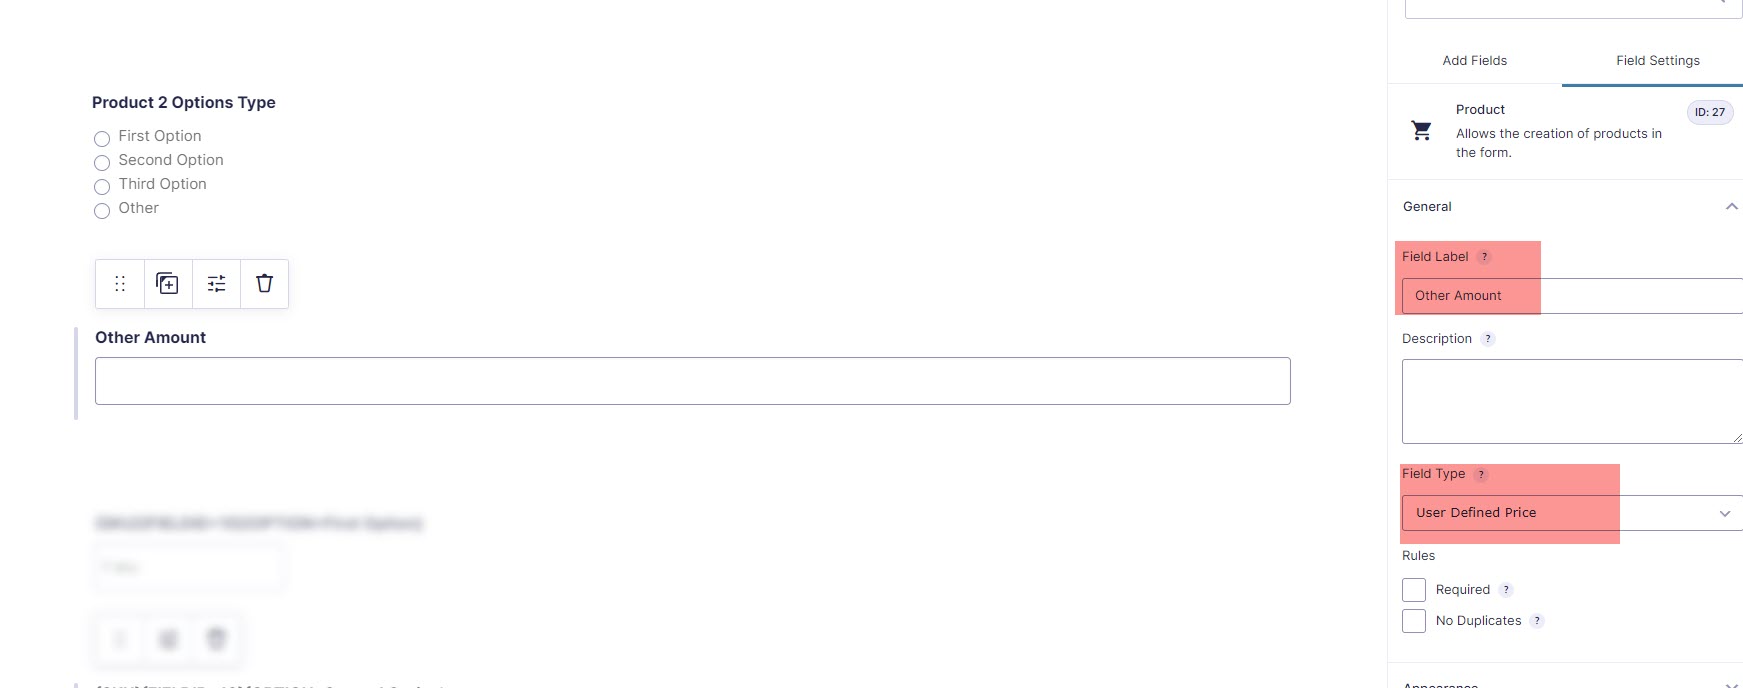Click the Description text area
The image size is (1743, 688).
pyautogui.click(x=1572, y=401)
